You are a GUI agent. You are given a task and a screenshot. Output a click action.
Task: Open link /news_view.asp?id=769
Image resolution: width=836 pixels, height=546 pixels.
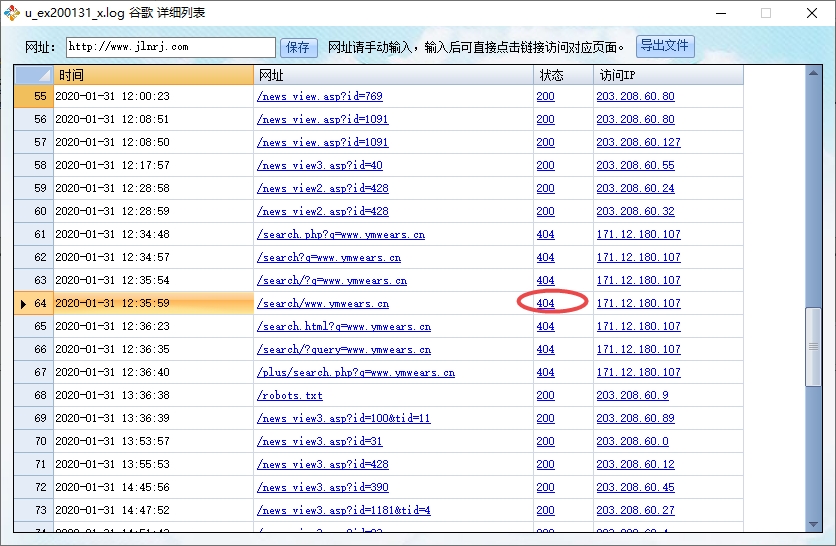coord(319,97)
